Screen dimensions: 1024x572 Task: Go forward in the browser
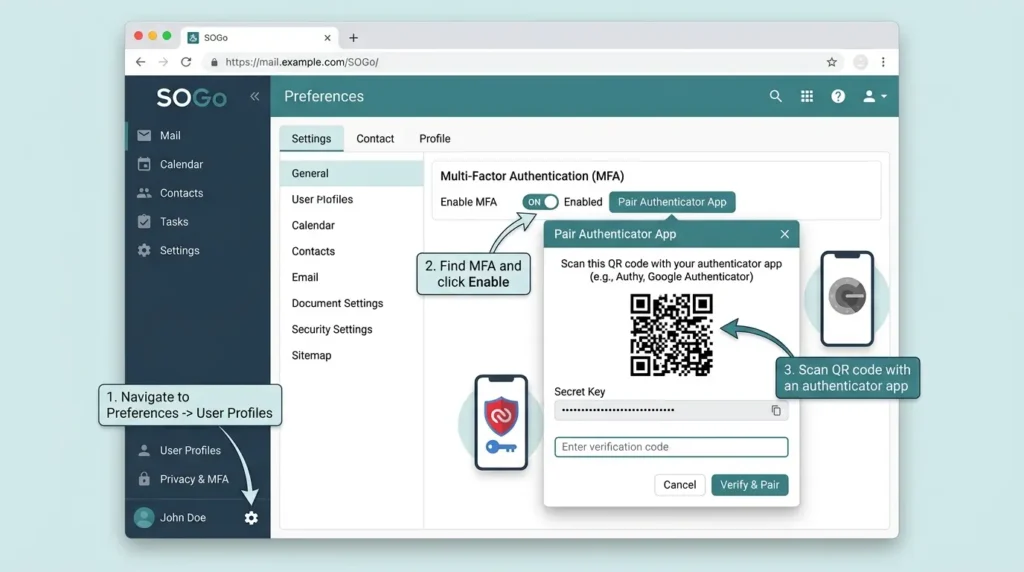[163, 62]
